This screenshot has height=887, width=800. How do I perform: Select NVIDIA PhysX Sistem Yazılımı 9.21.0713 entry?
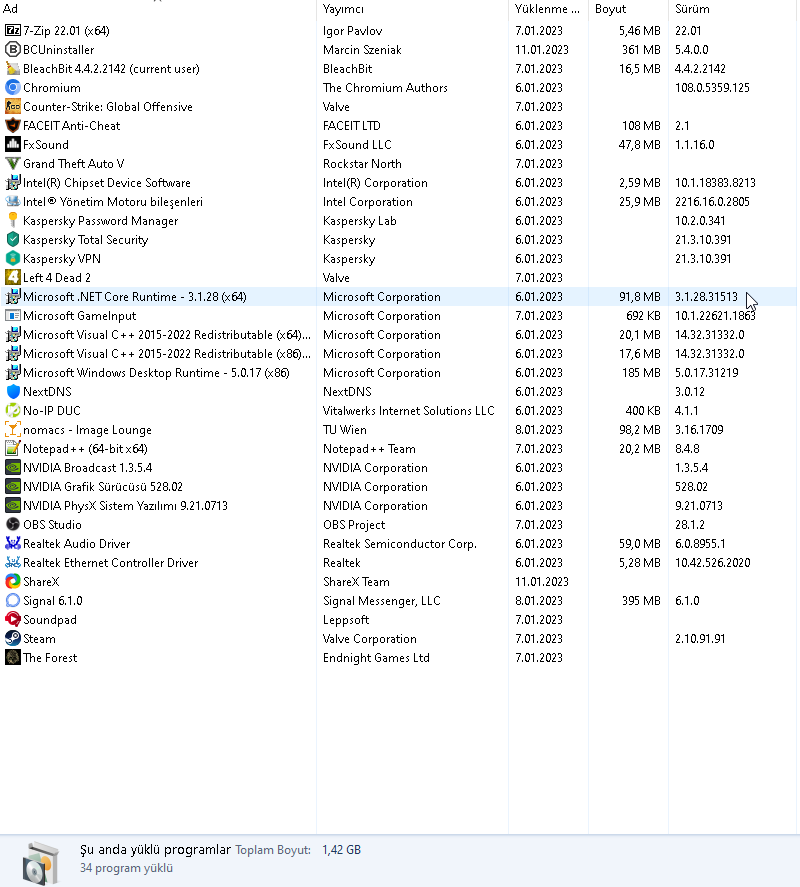click(x=399, y=506)
